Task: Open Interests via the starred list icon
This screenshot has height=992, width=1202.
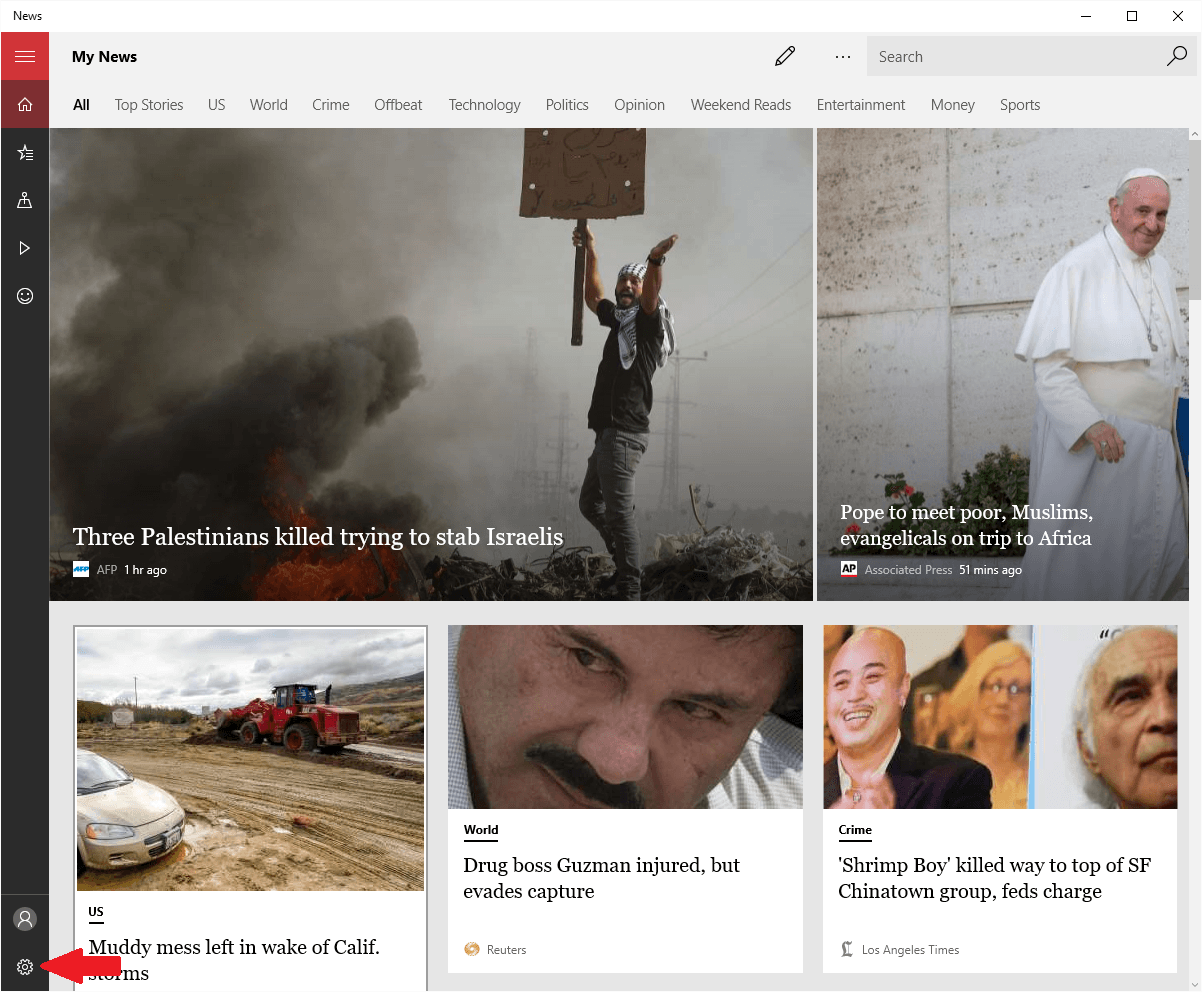Action: [x=25, y=152]
